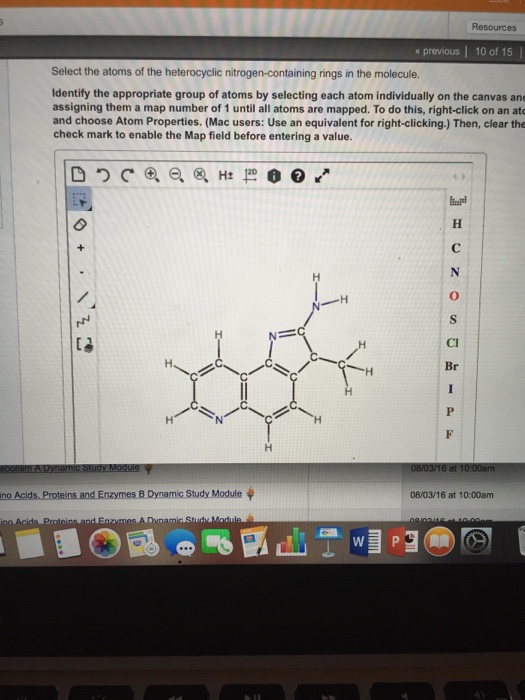Viewport: 525px width, 700px height.
Task: Click the nitrogen double-bonded in five-membered ring
Action: [x=274, y=336]
